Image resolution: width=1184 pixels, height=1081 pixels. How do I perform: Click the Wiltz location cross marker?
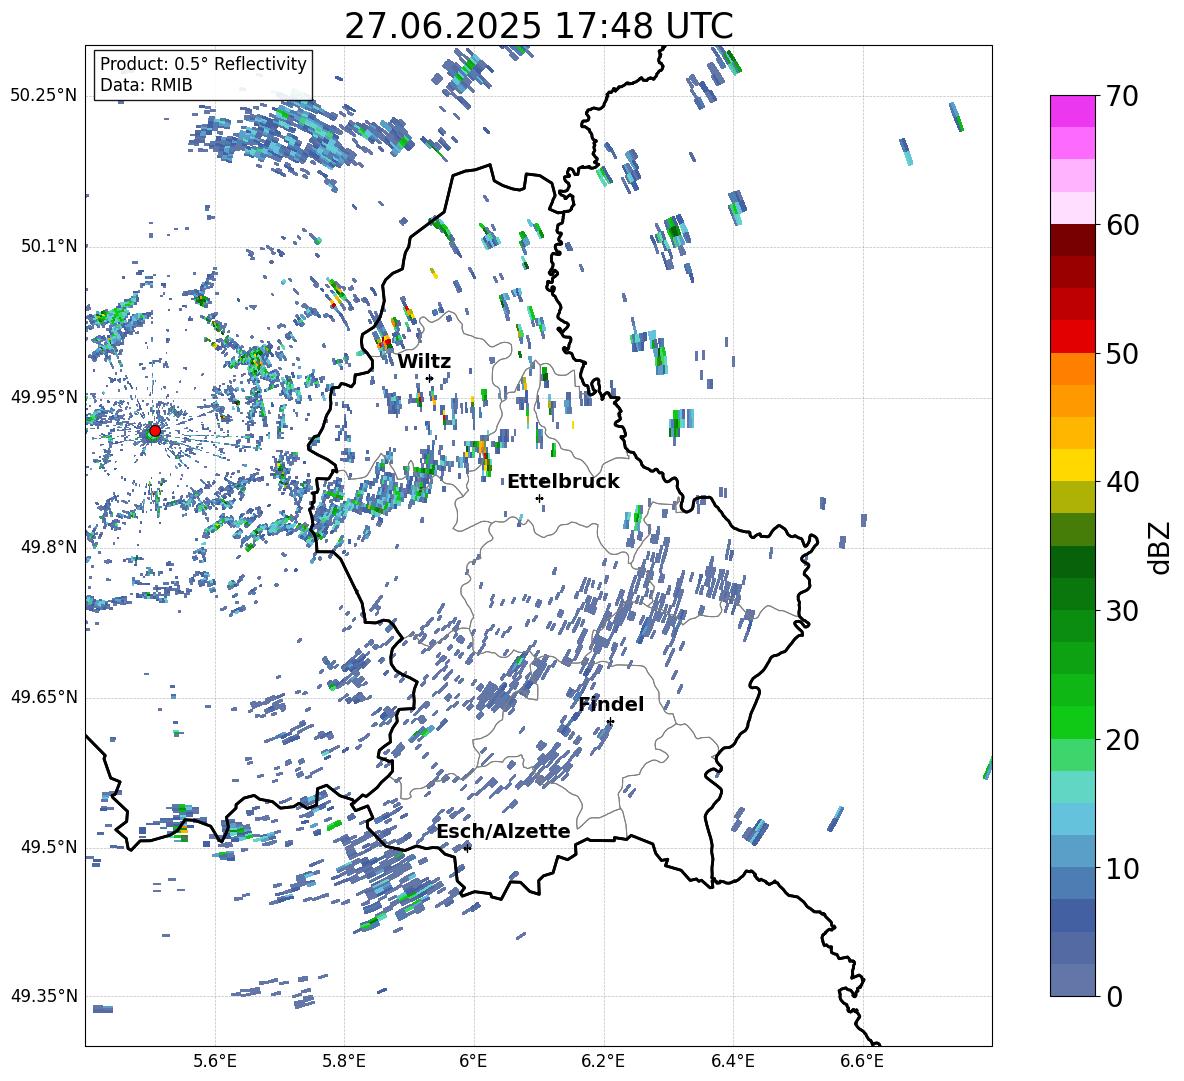(430, 378)
